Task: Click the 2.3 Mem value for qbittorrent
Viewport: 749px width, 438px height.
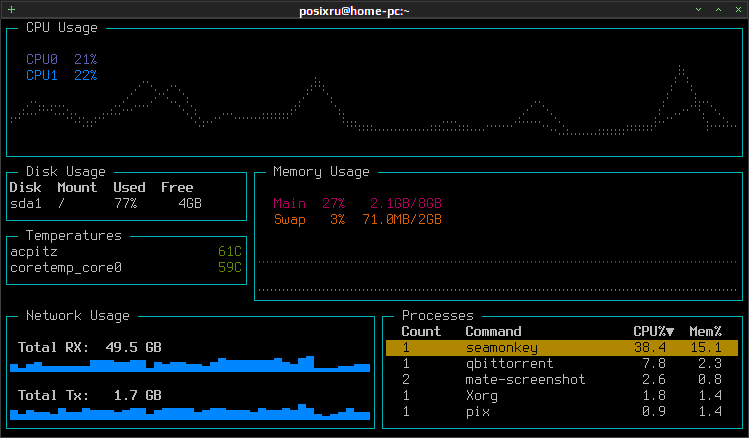Action: pos(710,363)
